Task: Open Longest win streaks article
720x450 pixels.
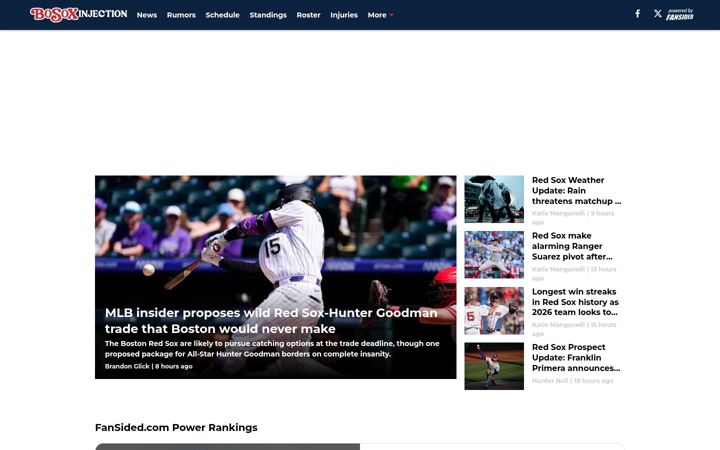Action: 575,302
